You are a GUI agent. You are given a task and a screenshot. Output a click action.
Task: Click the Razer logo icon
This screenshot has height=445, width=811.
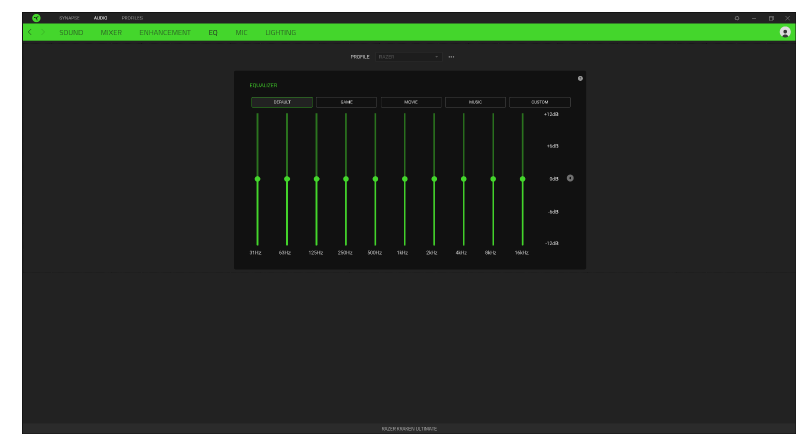point(36,17)
